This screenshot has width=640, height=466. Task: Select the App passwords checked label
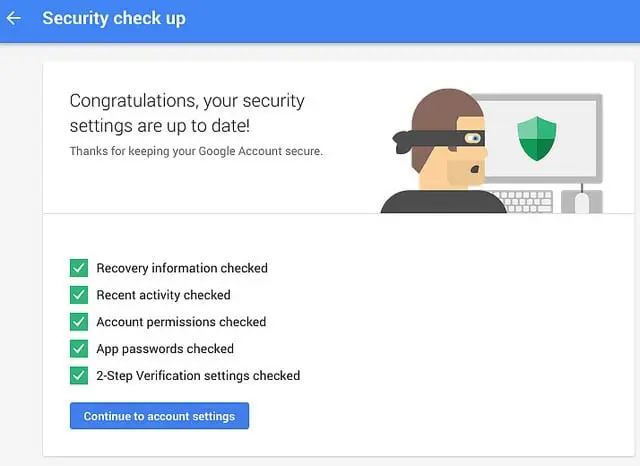tap(165, 349)
